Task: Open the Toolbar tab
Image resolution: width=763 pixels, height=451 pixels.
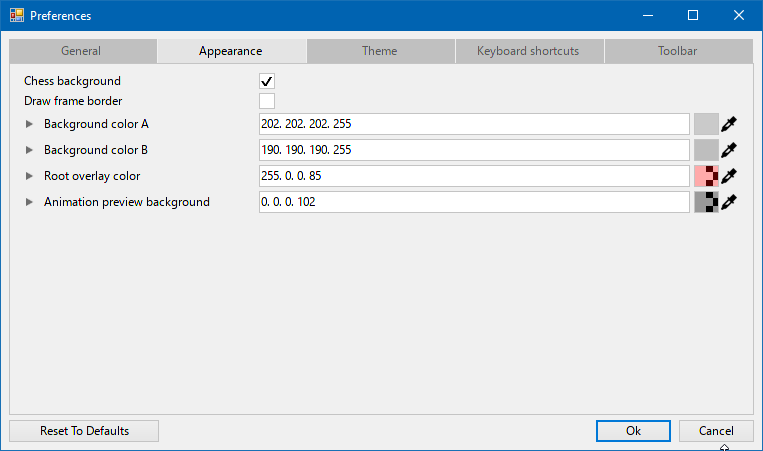Action: pos(677,51)
